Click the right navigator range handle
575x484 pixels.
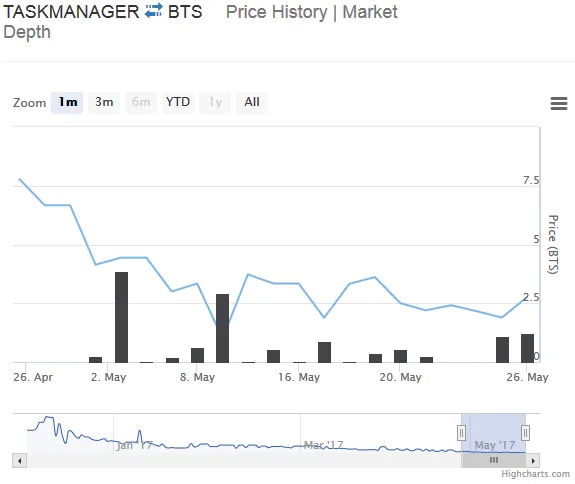click(x=525, y=433)
